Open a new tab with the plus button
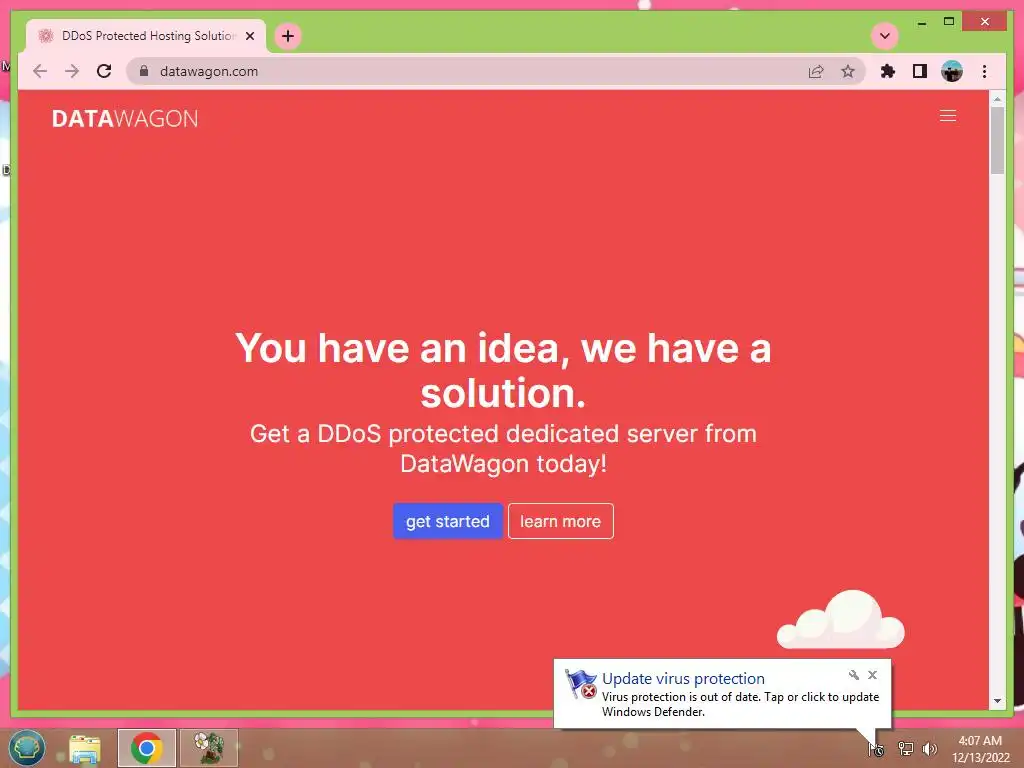 tap(288, 36)
